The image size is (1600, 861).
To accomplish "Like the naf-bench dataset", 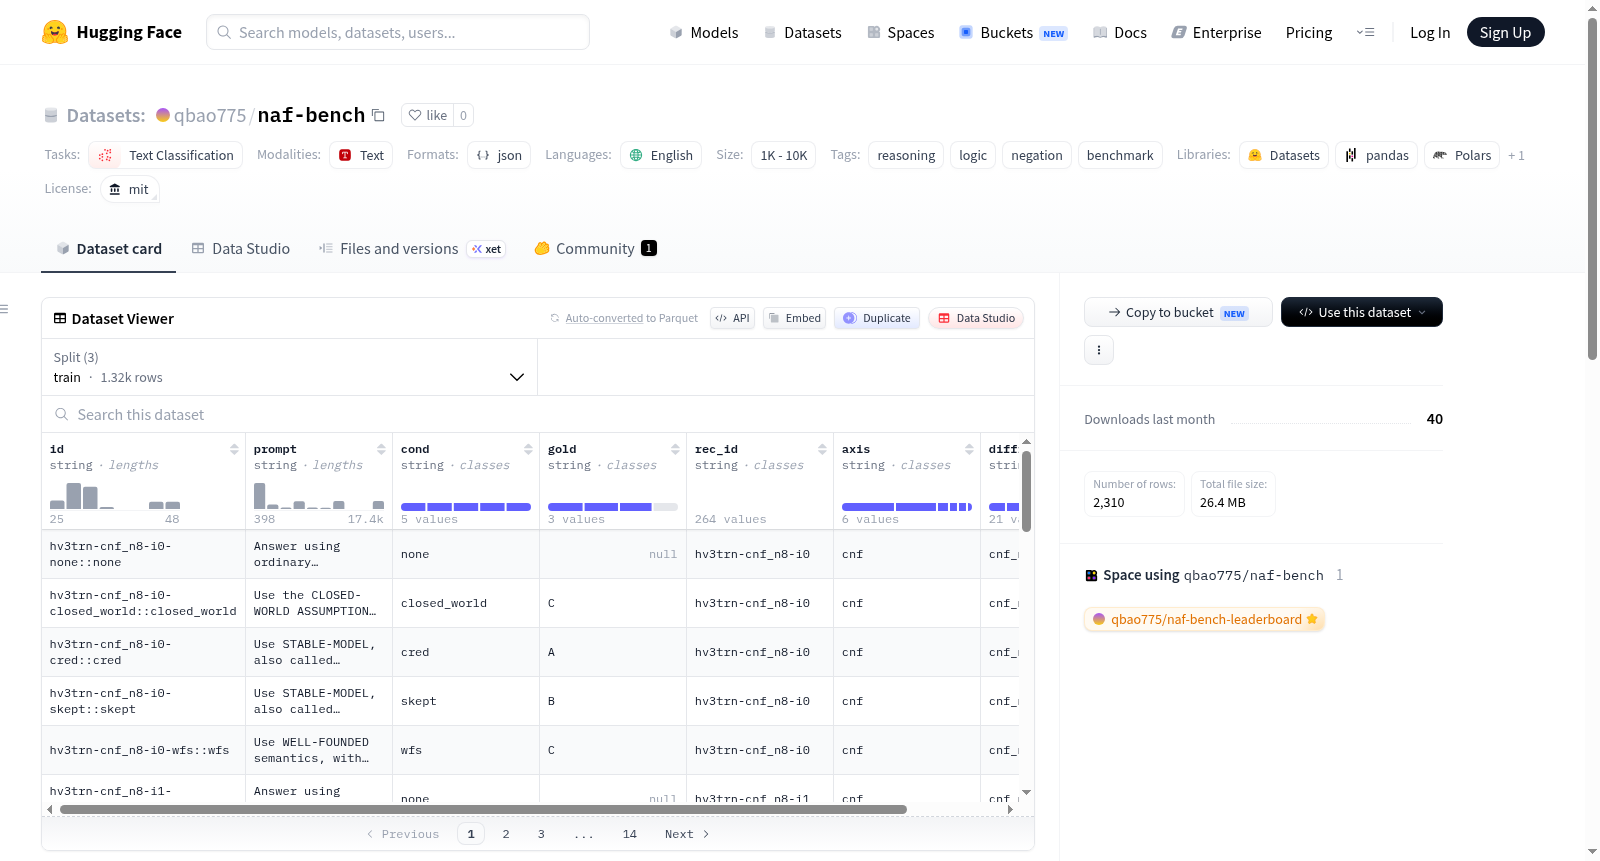I will point(427,115).
